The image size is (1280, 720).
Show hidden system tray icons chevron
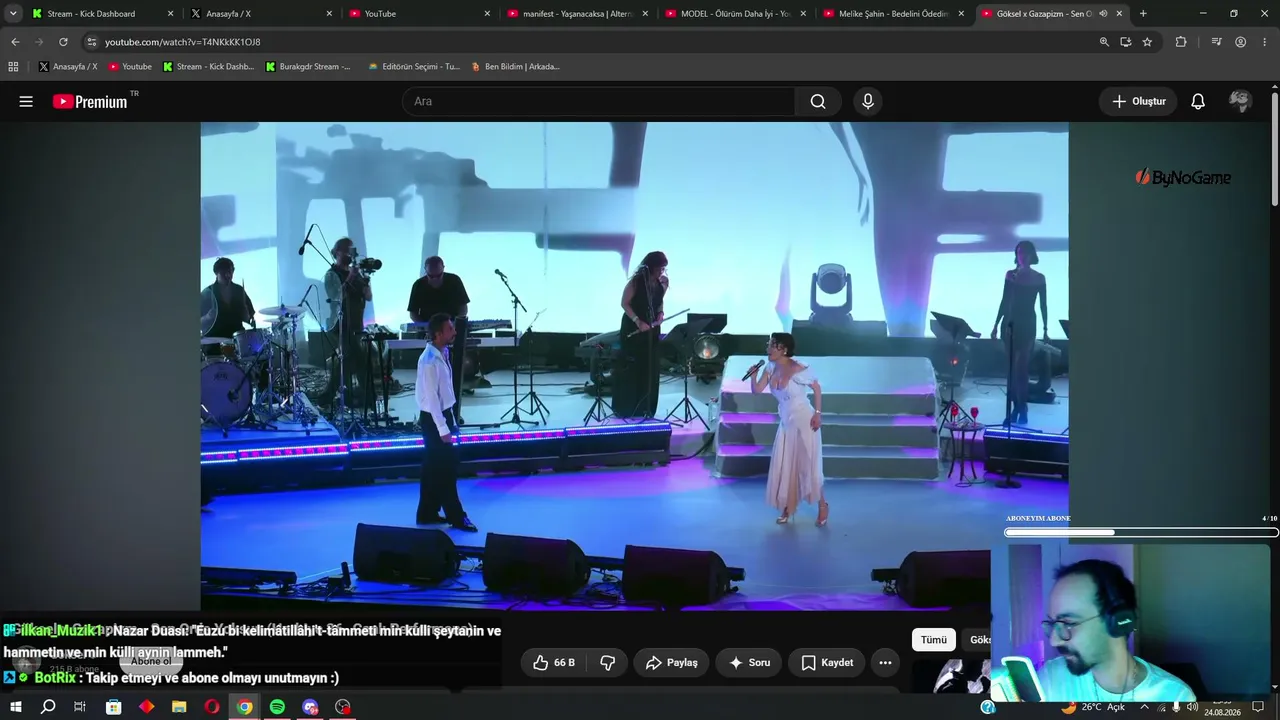tap(1144, 707)
